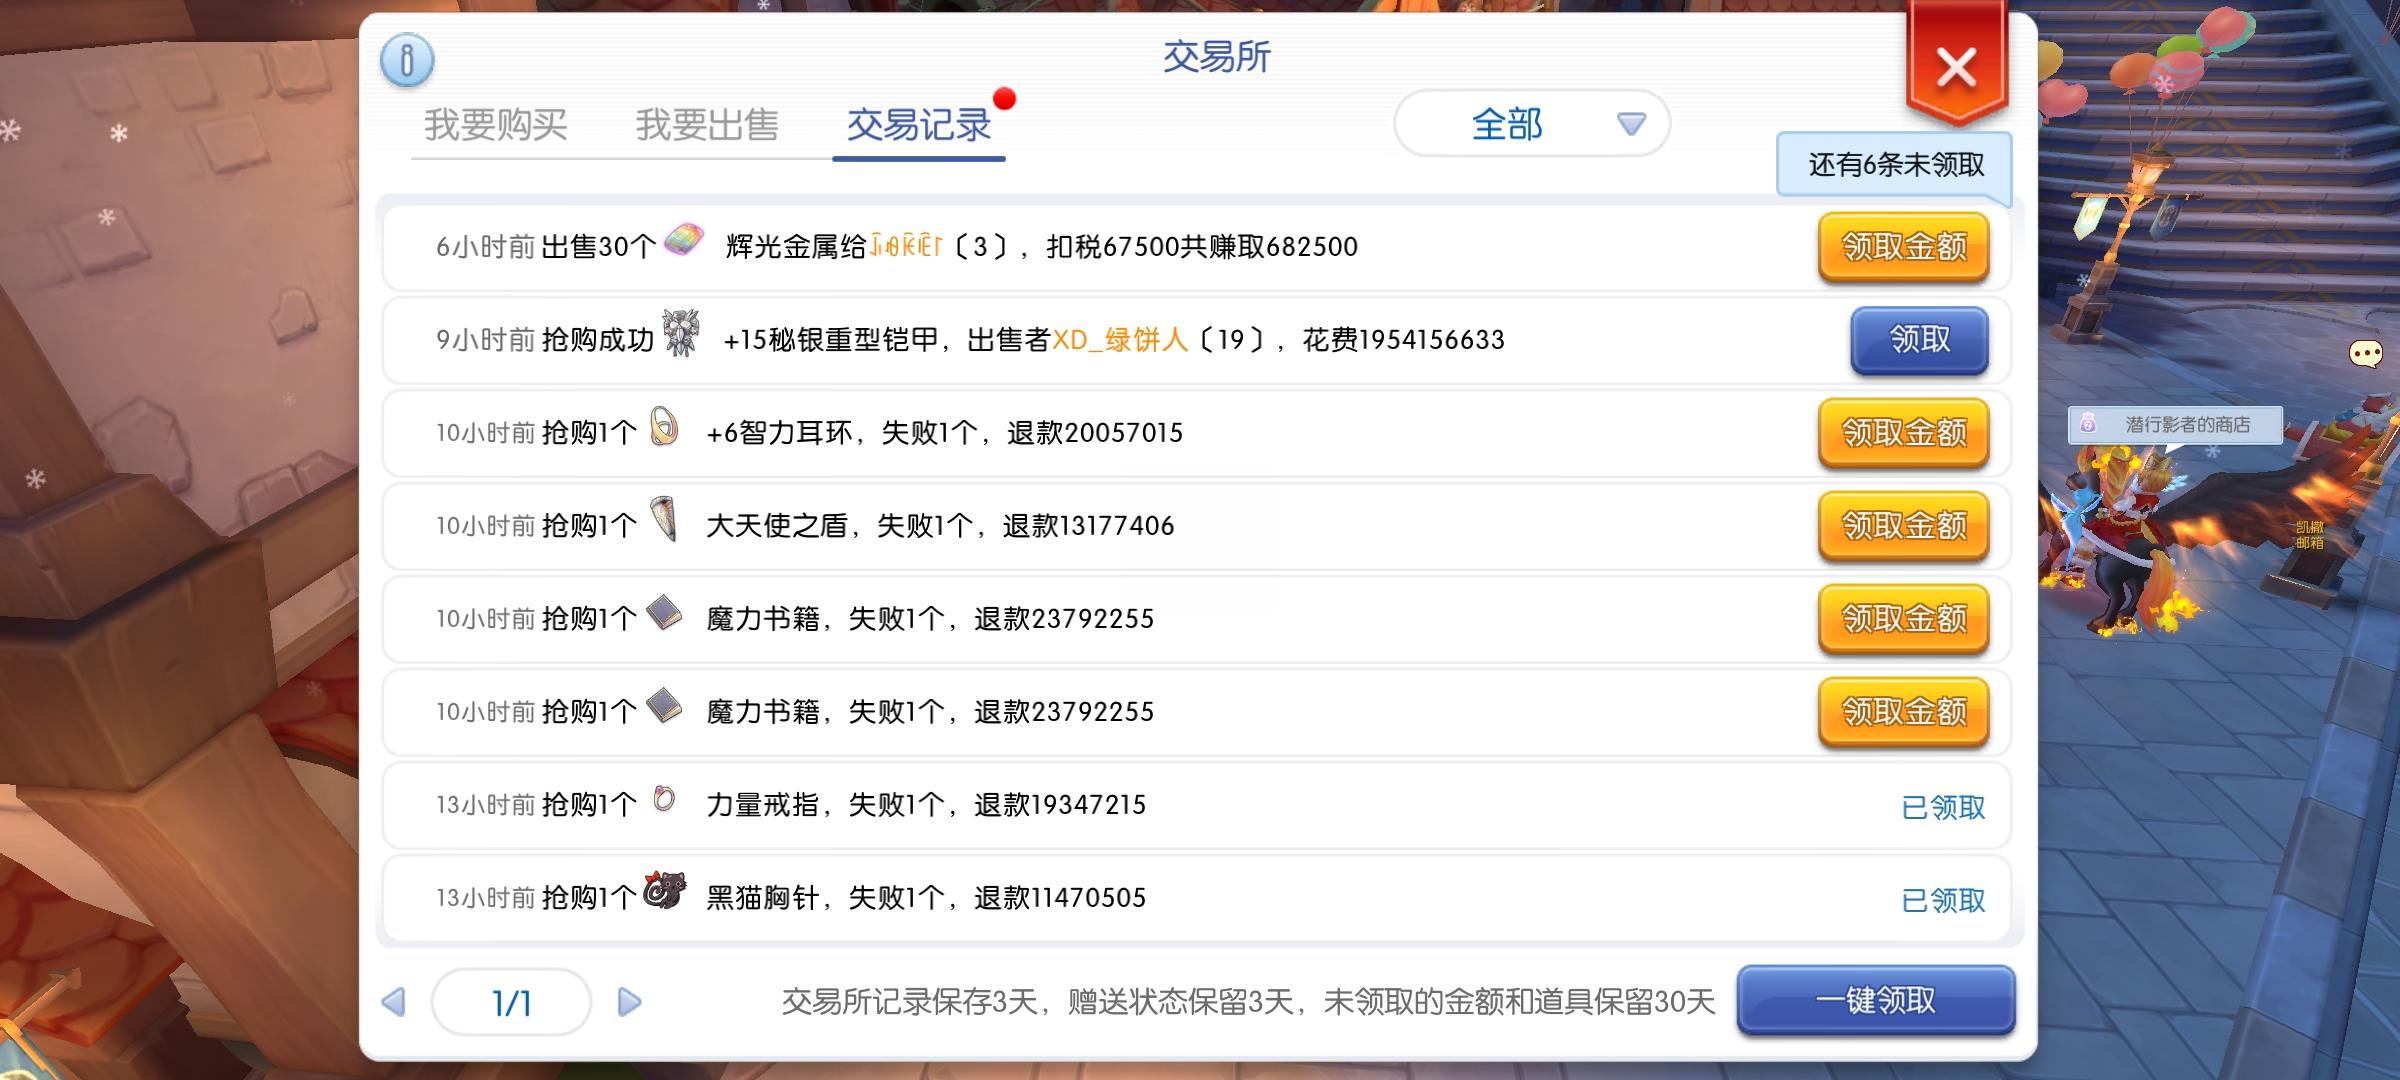Click the +15 mithril heavy armor icon
The image size is (2400, 1080).
[682, 334]
